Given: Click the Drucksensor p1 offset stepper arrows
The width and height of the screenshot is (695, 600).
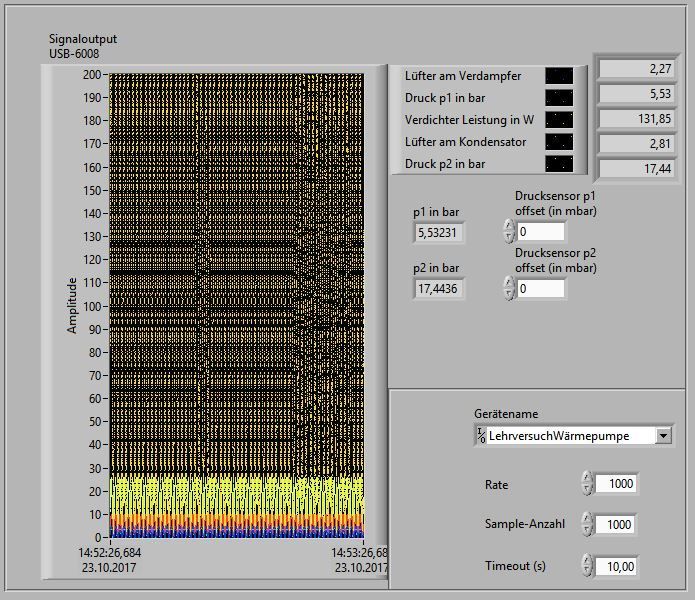Looking at the screenshot, I should click(509, 232).
